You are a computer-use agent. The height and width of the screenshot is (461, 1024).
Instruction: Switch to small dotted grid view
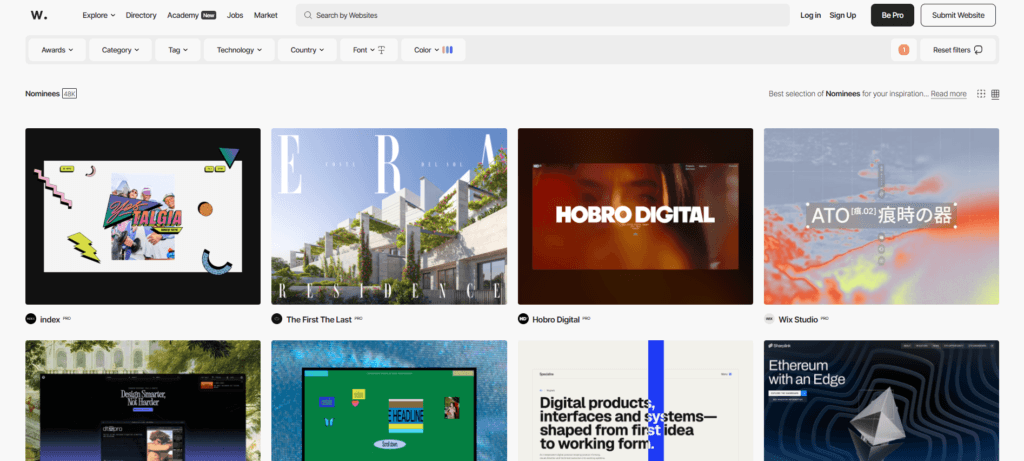click(981, 94)
